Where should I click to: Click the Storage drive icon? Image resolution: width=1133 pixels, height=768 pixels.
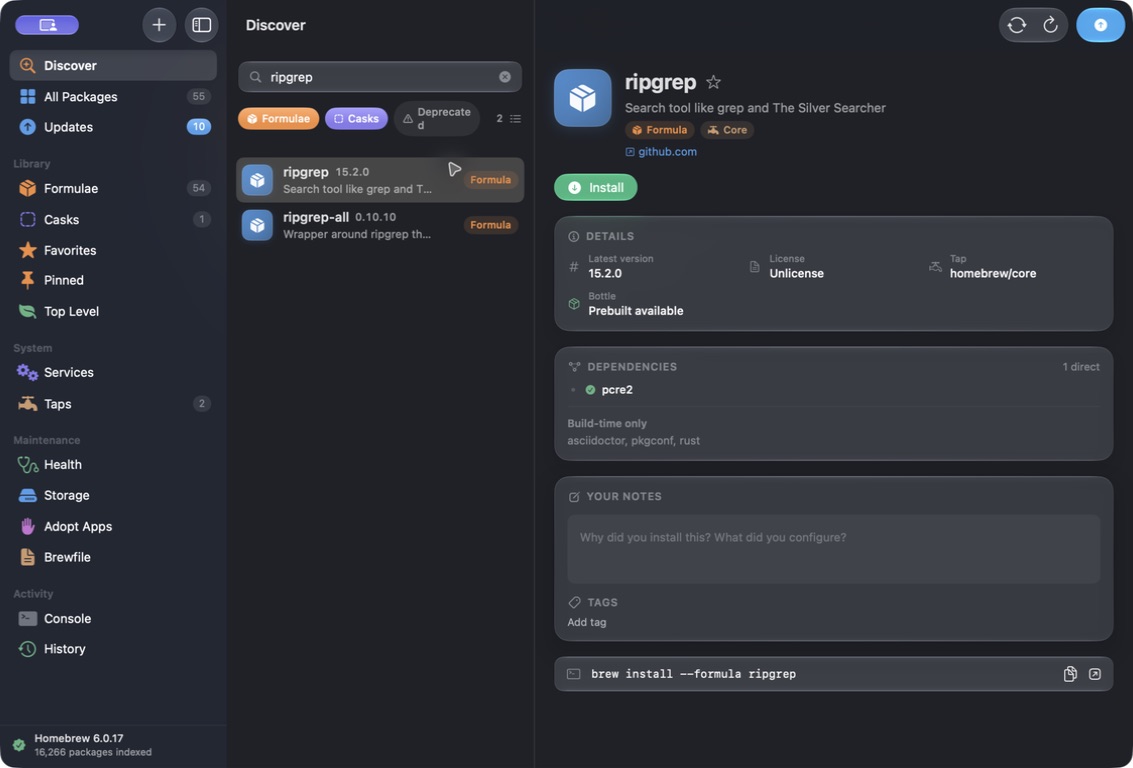tap(27, 496)
